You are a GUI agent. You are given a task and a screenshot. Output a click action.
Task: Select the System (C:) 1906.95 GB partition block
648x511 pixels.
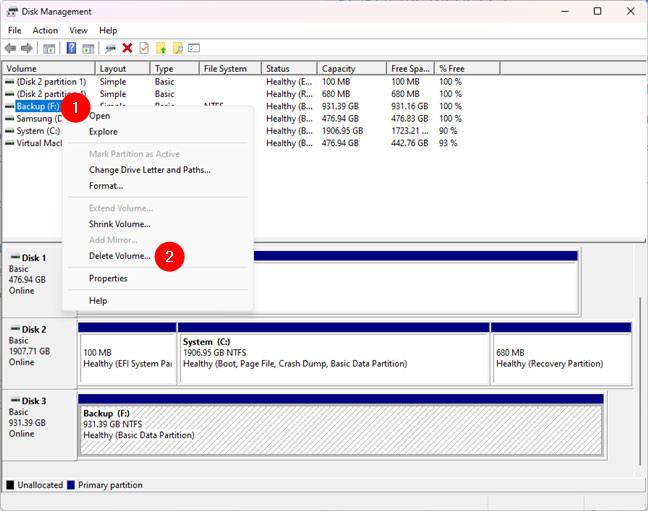(334, 354)
